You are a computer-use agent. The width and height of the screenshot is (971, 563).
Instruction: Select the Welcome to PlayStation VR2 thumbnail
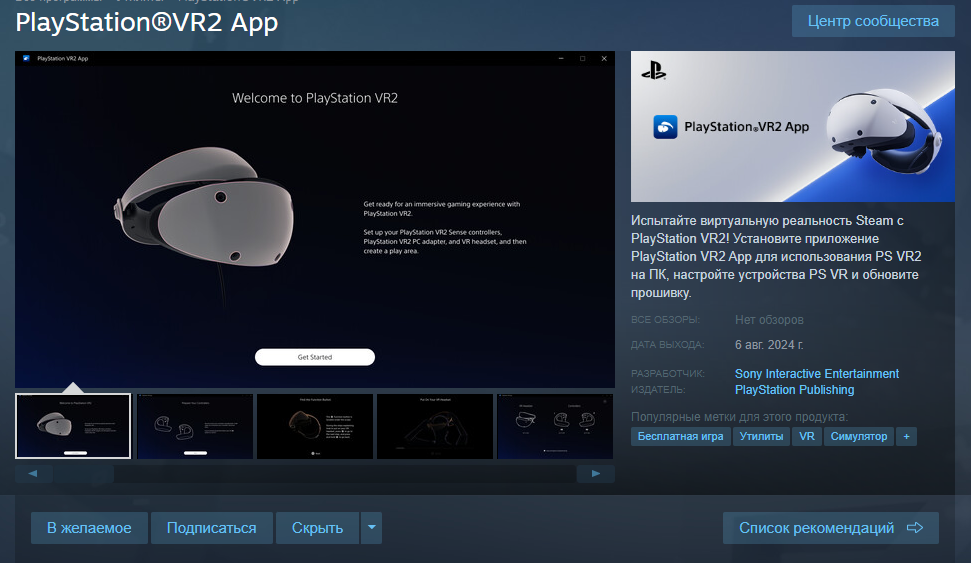click(73, 426)
